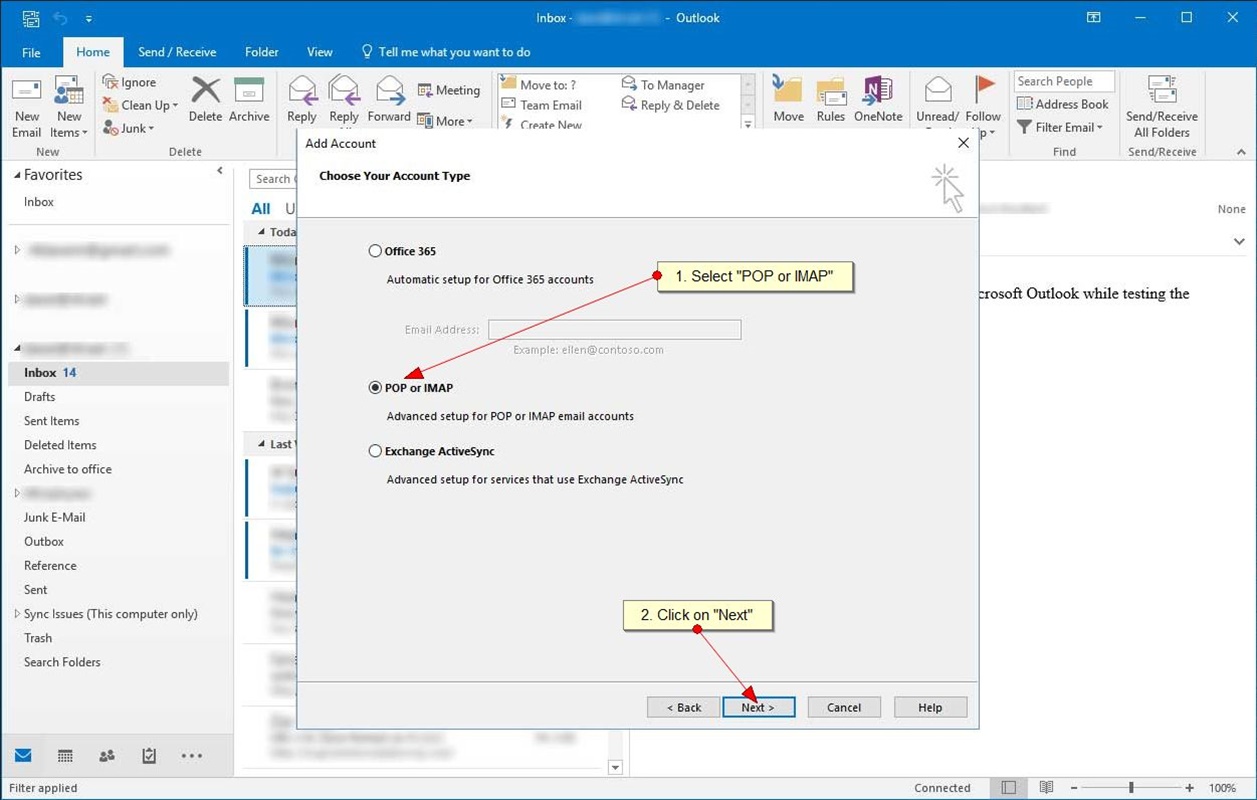Screen dimensions: 1257x800
Task: Select the POP or IMAP radio button
Action: click(375, 387)
